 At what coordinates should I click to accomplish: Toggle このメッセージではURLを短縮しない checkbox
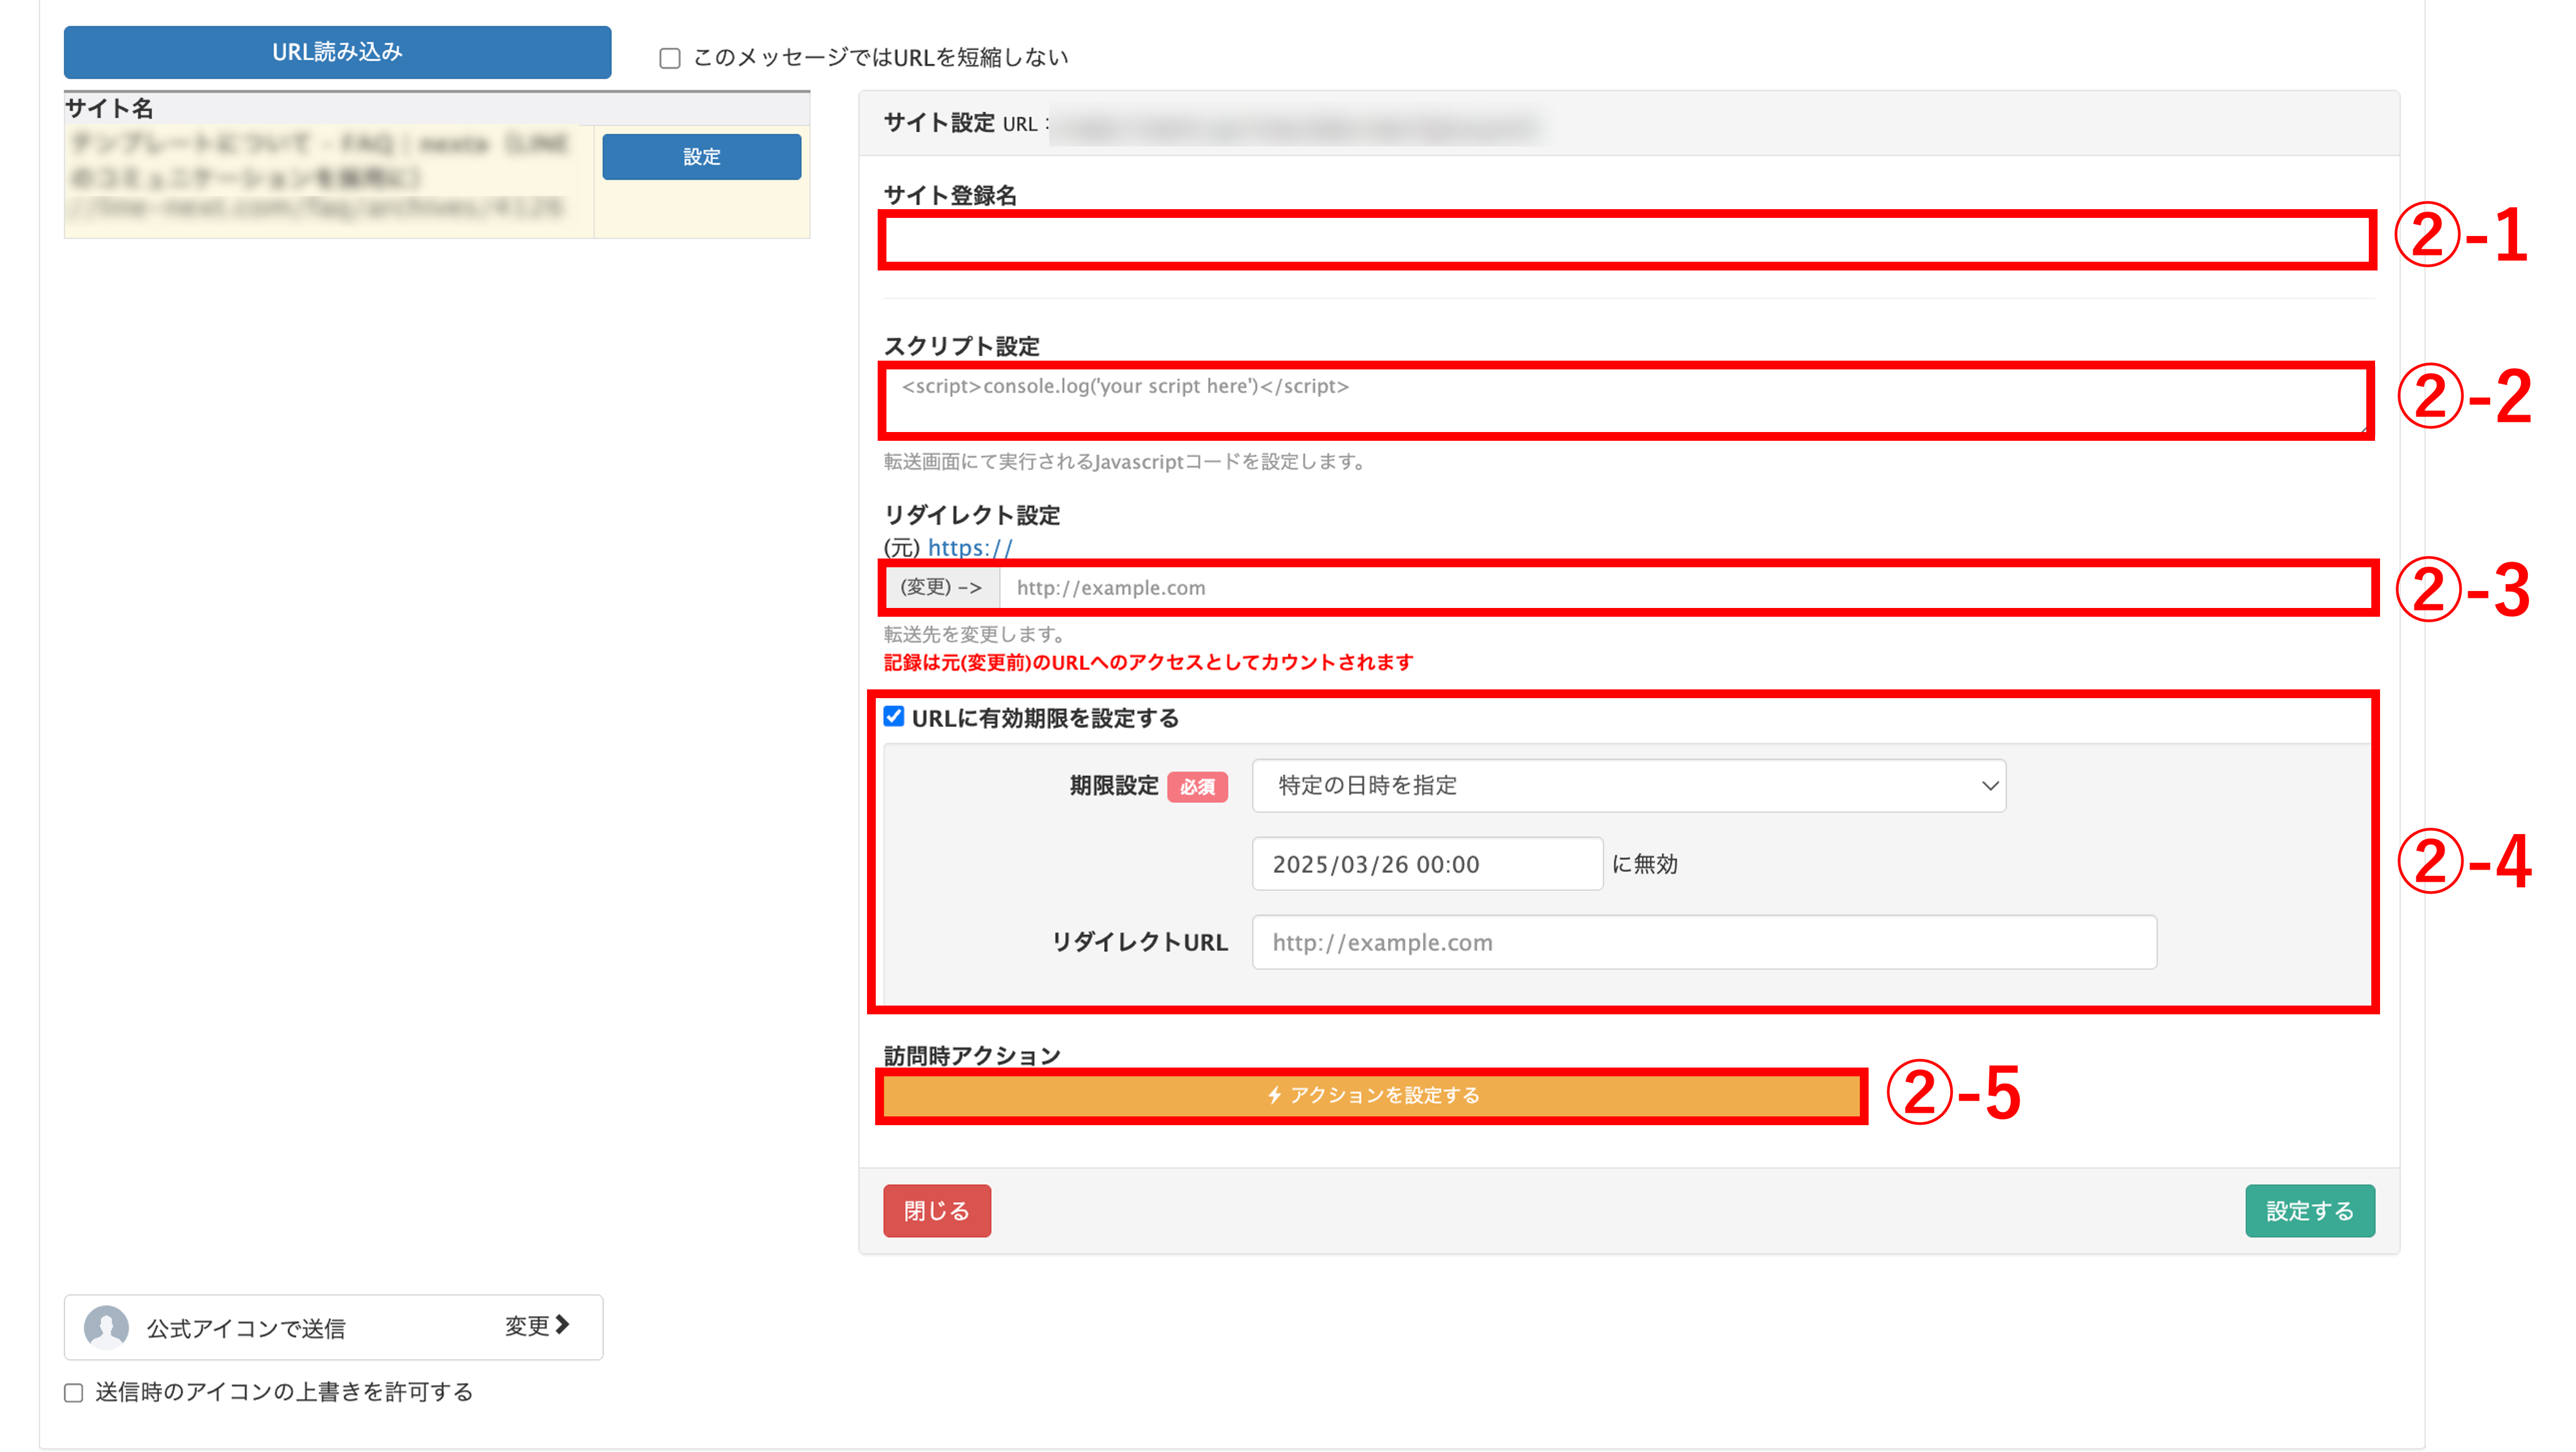[670, 58]
